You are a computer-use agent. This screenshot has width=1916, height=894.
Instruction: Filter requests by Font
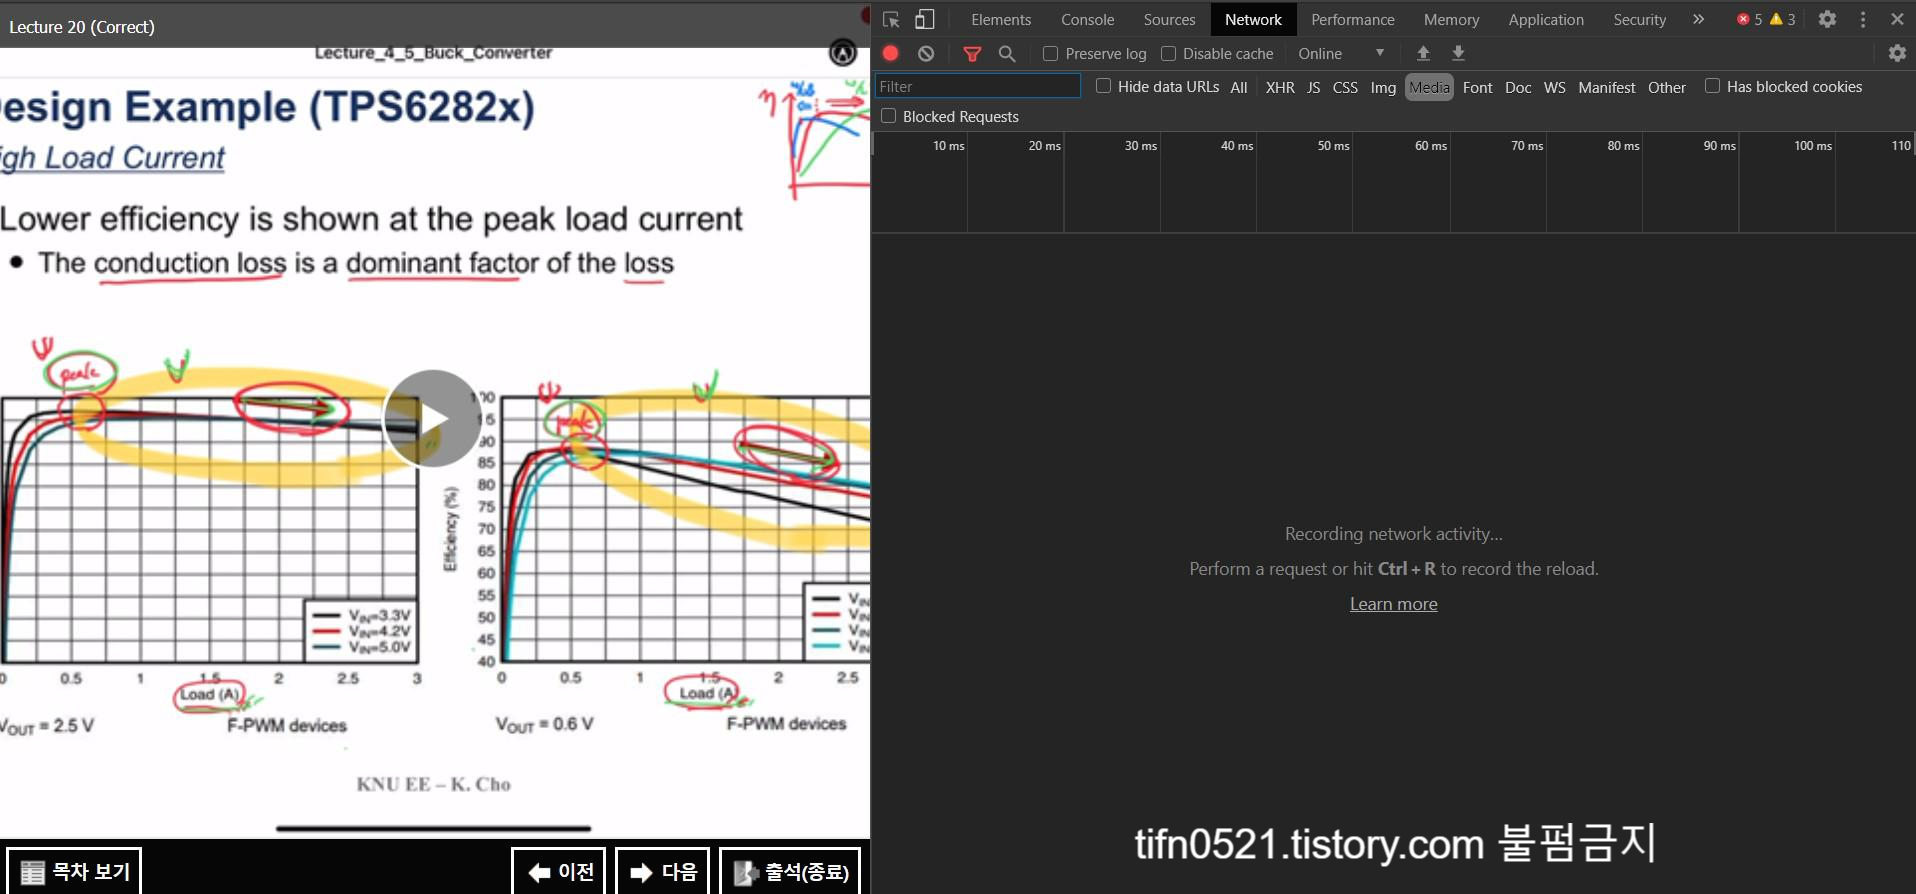(x=1477, y=87)
